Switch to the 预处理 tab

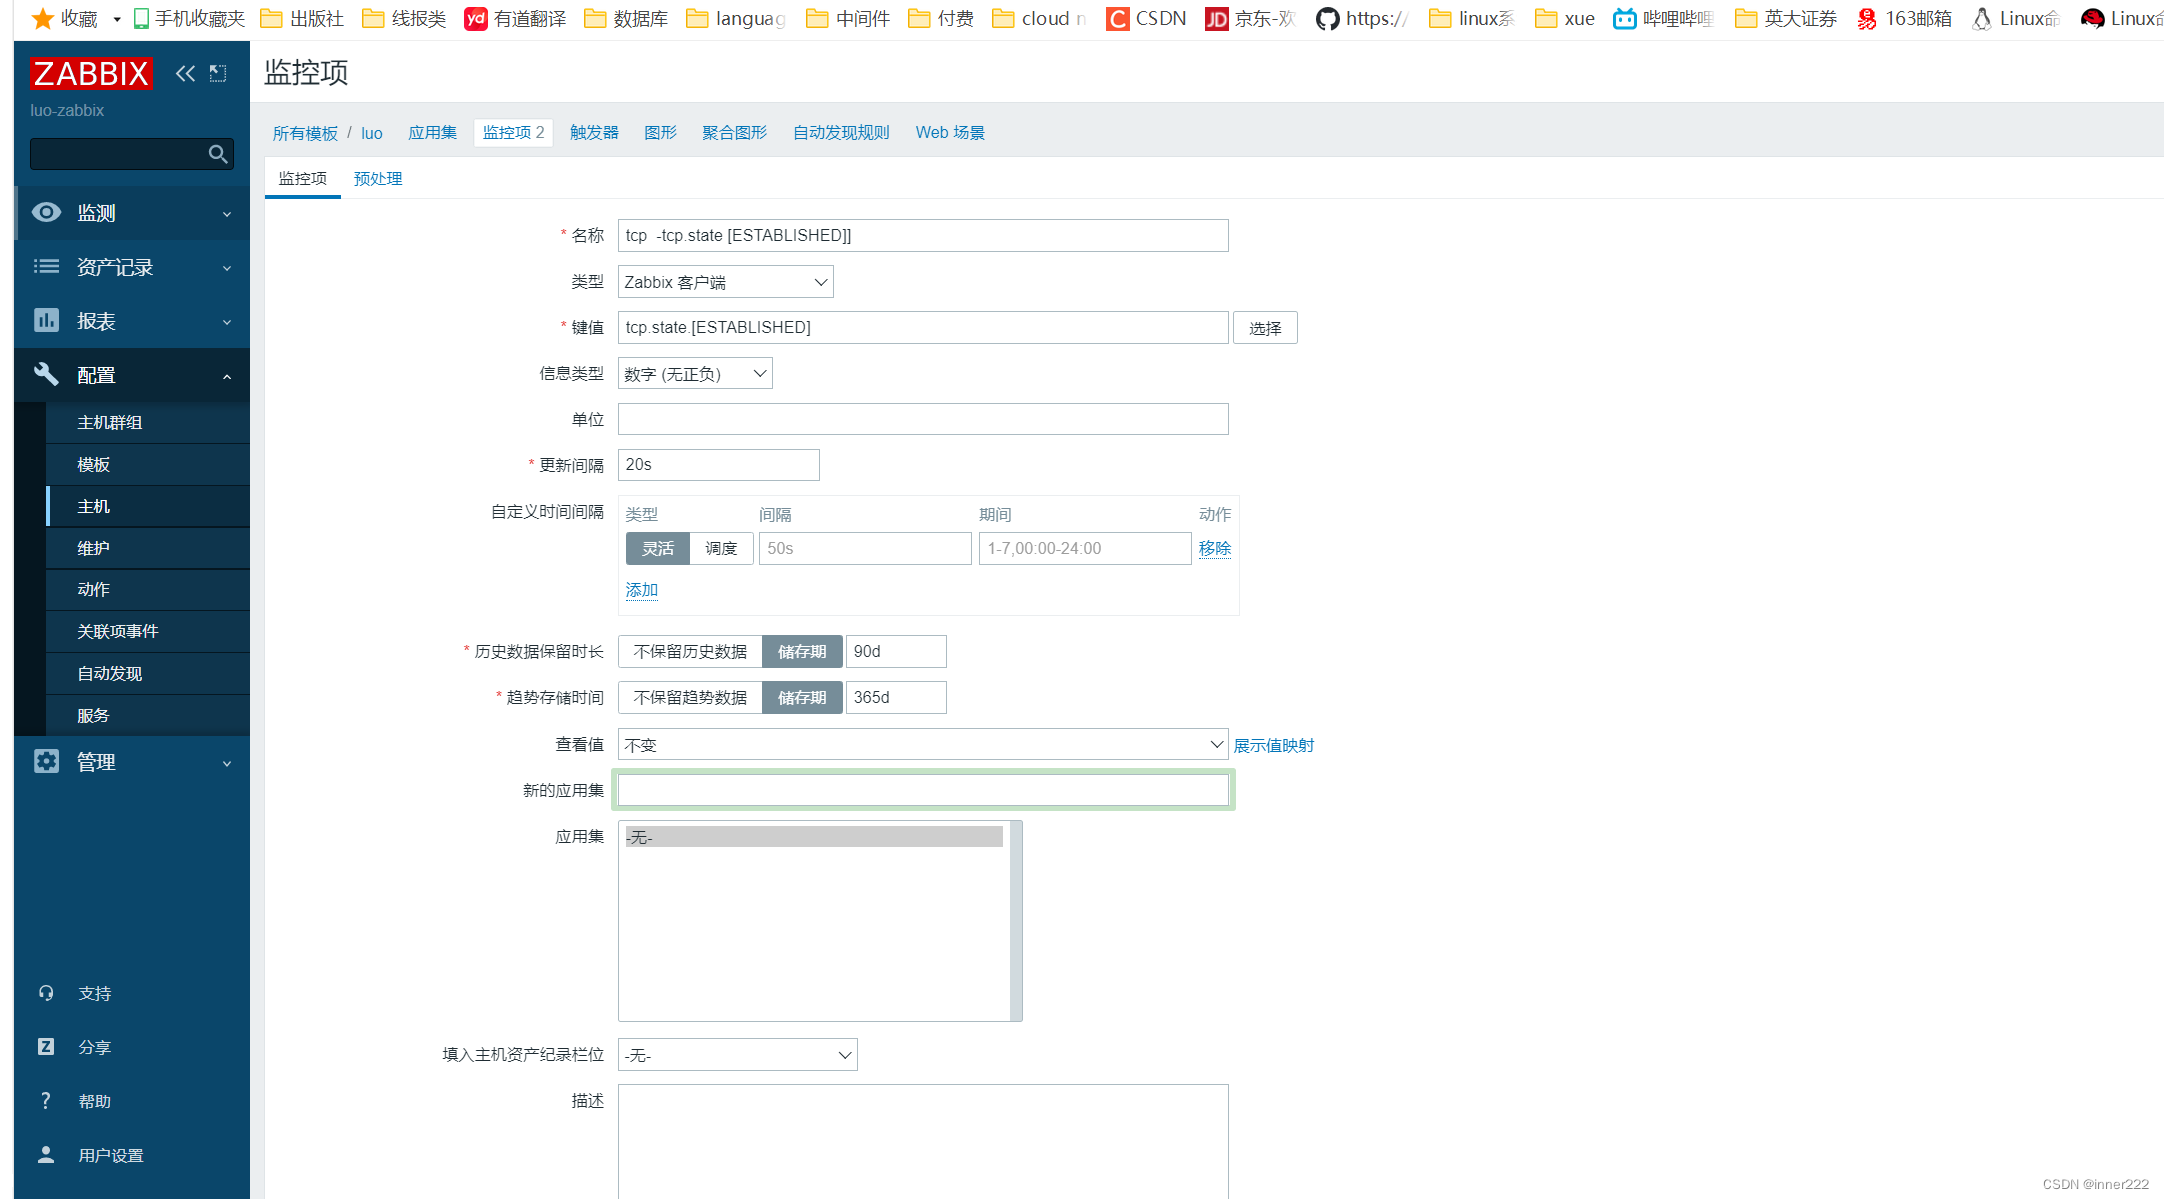pos(378,178)
